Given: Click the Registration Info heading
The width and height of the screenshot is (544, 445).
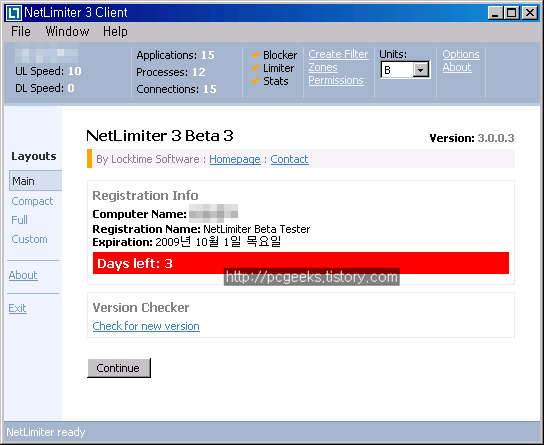Looking at the screenshot, I should click(145, 196).
